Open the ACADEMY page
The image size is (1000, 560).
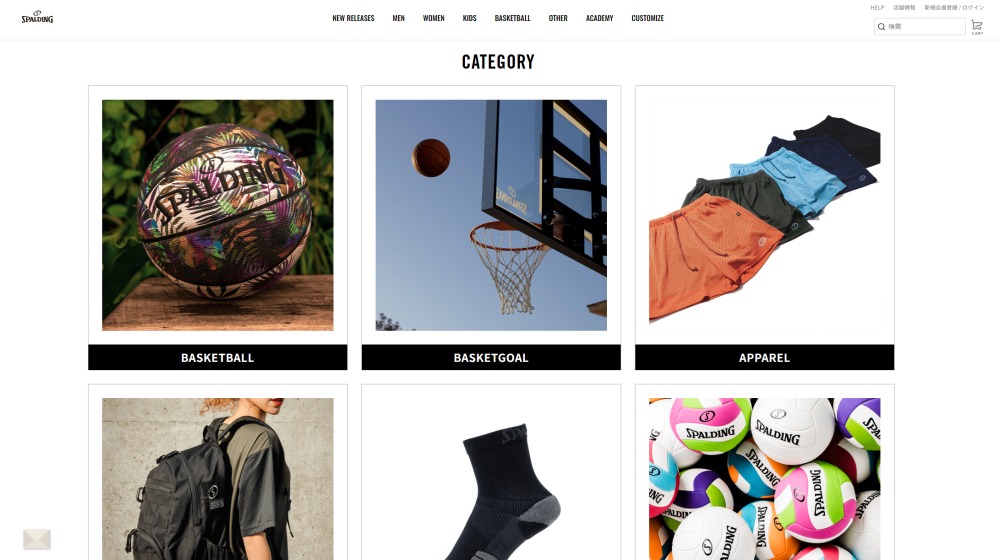pyautogui.click(x=599, y=18)
